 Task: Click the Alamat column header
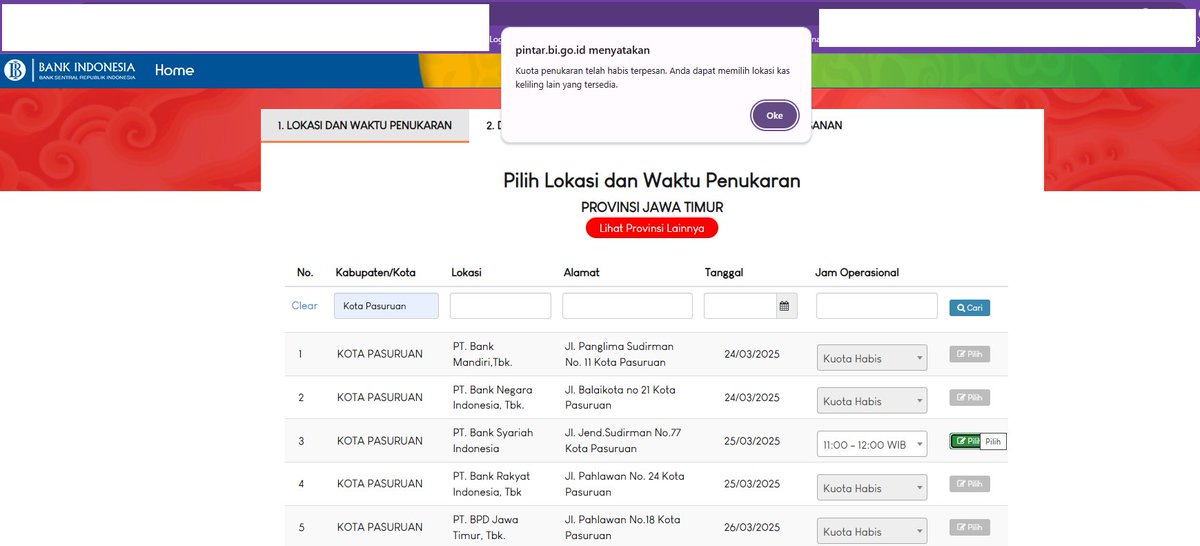pos(582,272)
